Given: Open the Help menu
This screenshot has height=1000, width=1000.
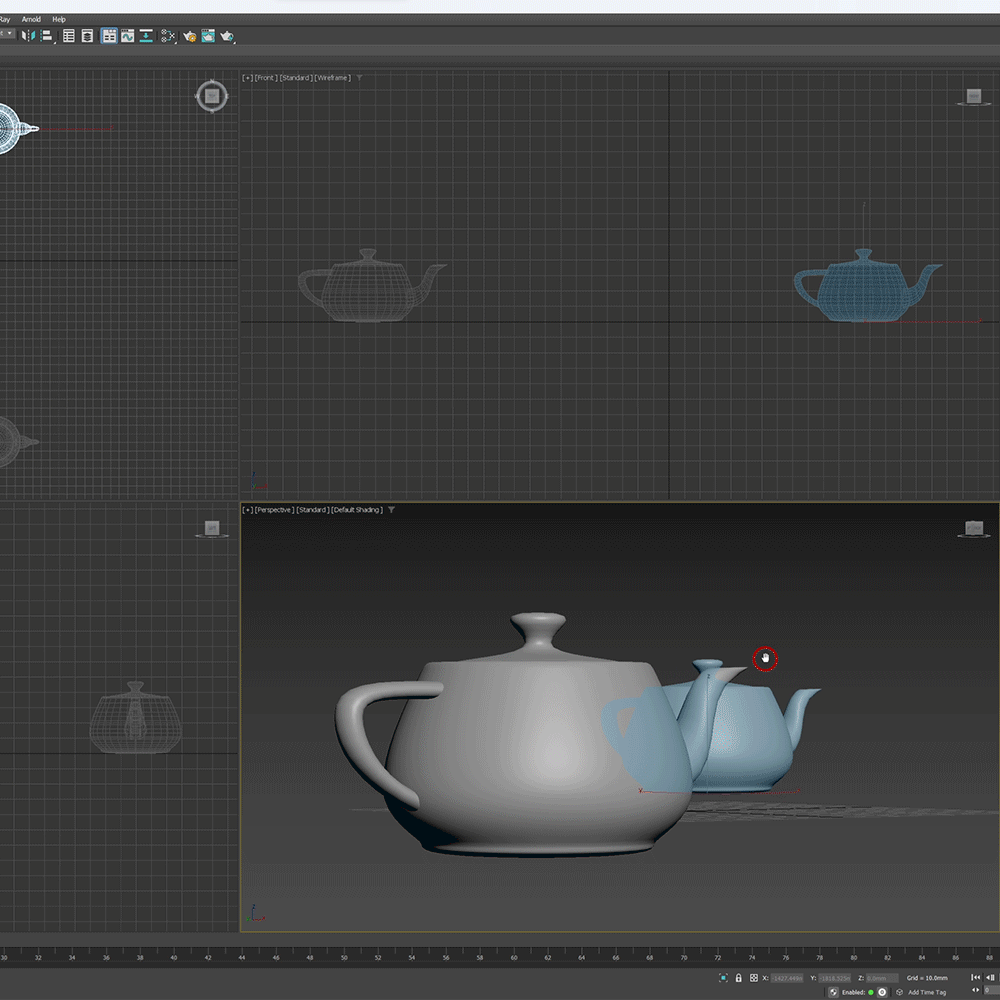Looking at the screenshot, I should tap(59, 19).
